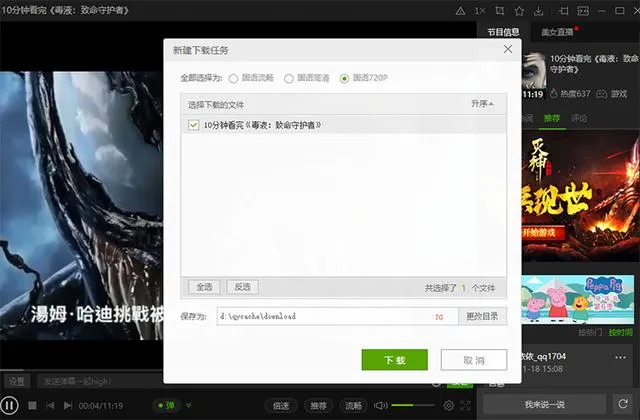Click the refresh comments icon
This screenshot has height=420, width=640.
[x=623, y=404]
